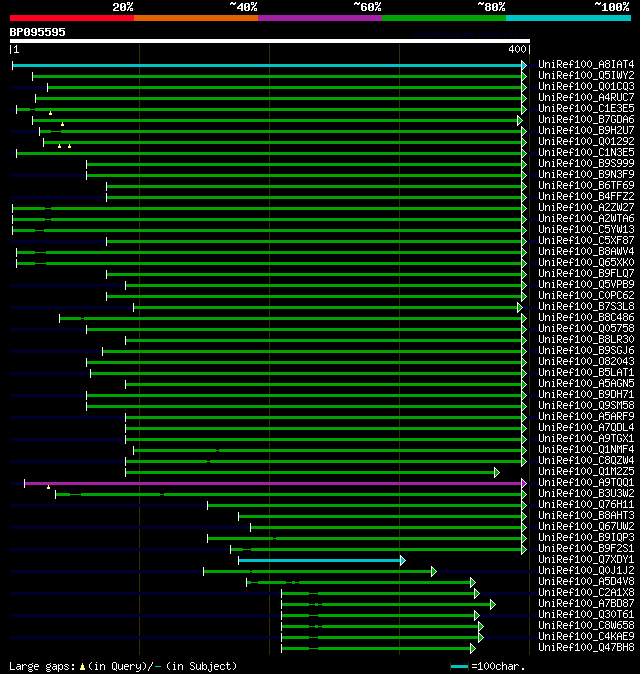Click the green ~80% identity color swatch

tap(444, 18)
